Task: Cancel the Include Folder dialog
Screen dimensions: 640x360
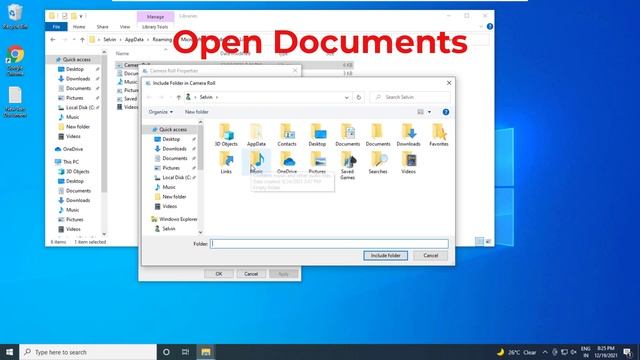Action: 431,256
